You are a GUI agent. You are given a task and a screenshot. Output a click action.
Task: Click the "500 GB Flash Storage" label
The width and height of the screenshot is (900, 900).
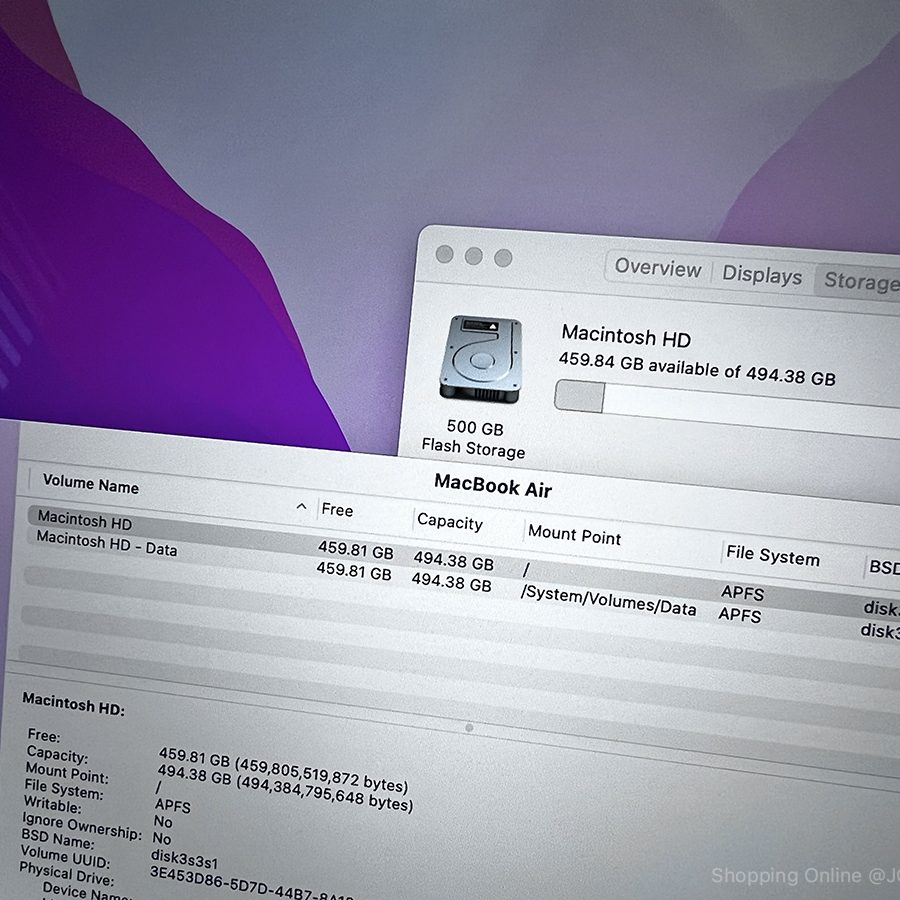tap(474, 439)
